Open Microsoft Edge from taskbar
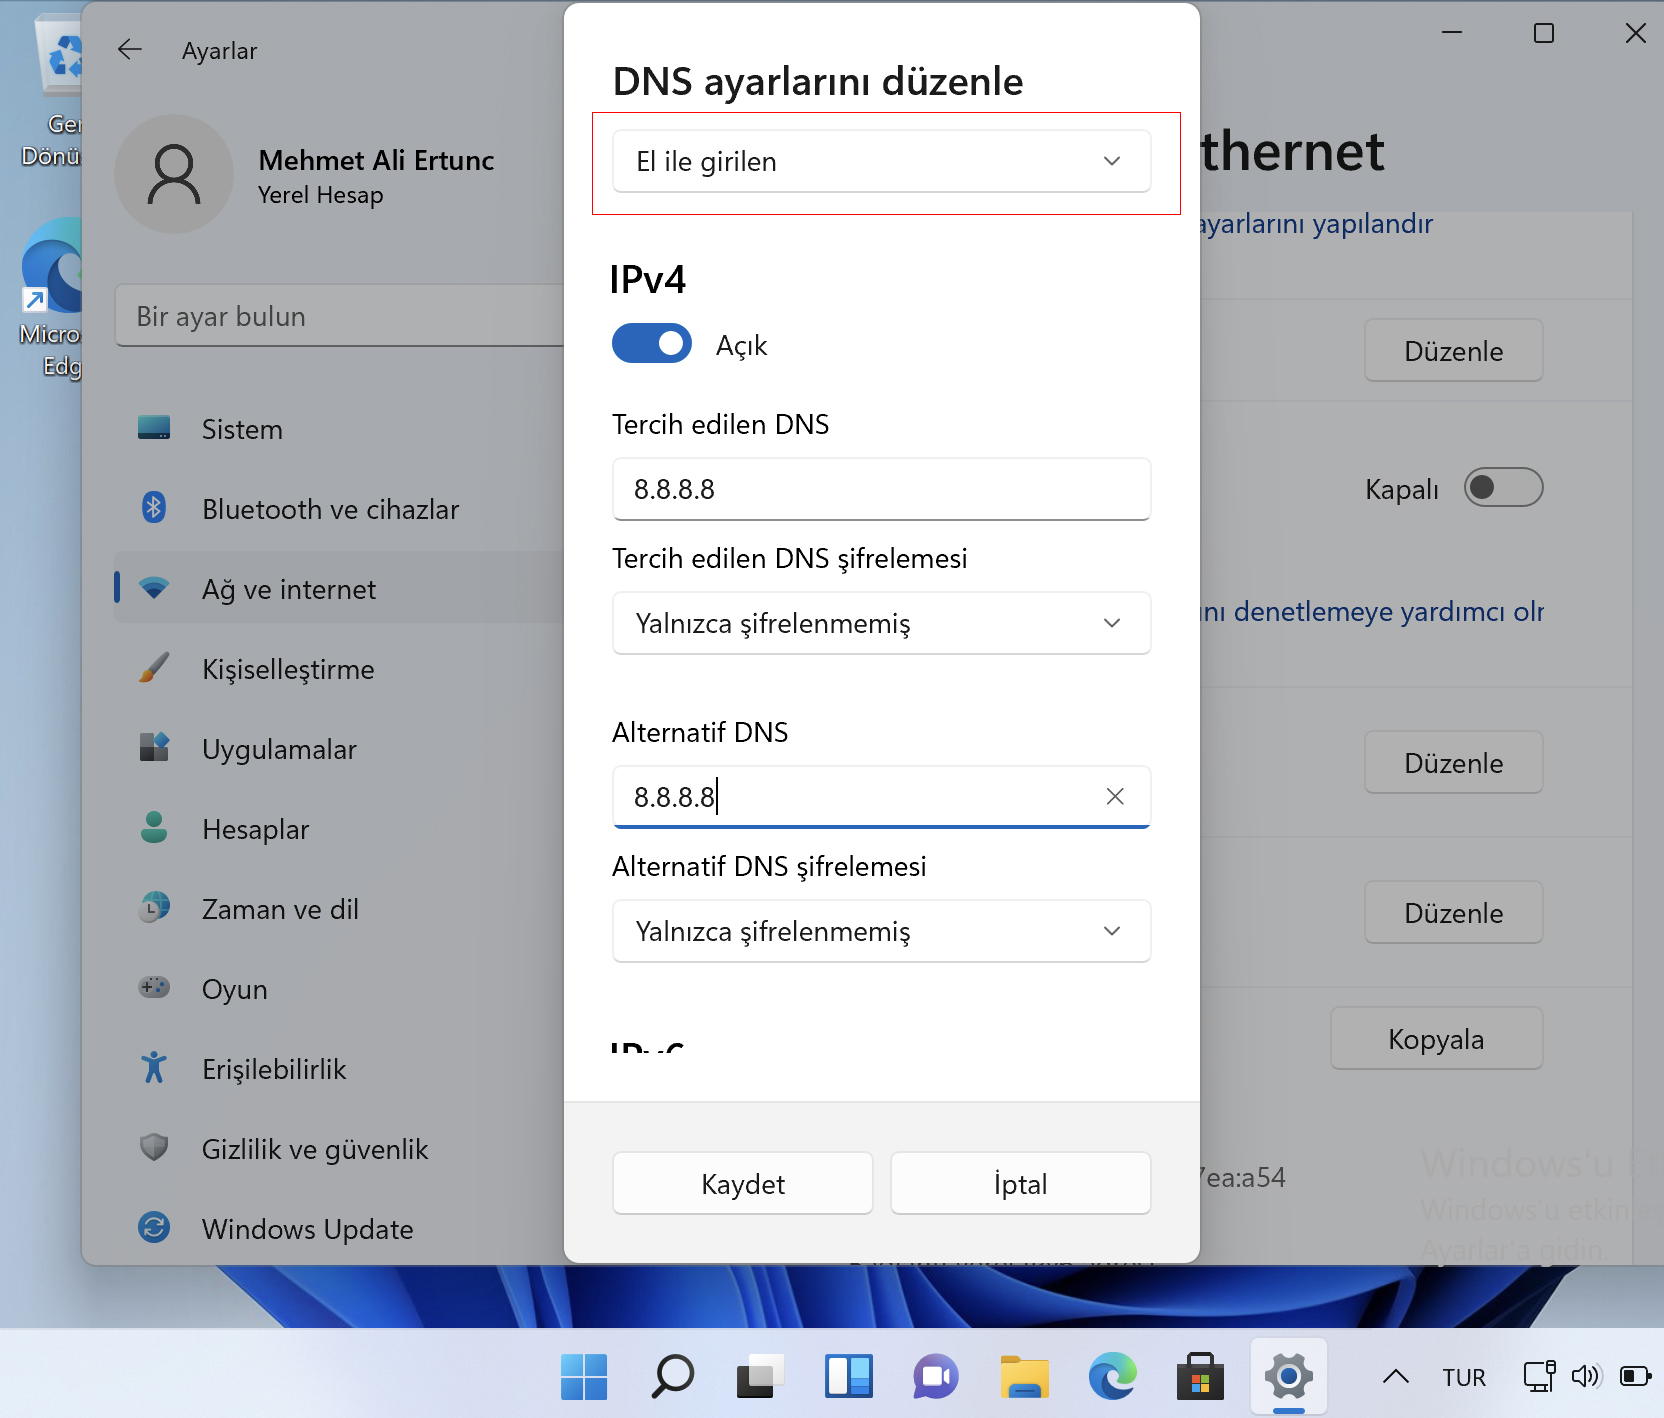Image resolution: width=1664 pixels, height=1418 pixels. pyautogui.click(x=1111, y=1376)
